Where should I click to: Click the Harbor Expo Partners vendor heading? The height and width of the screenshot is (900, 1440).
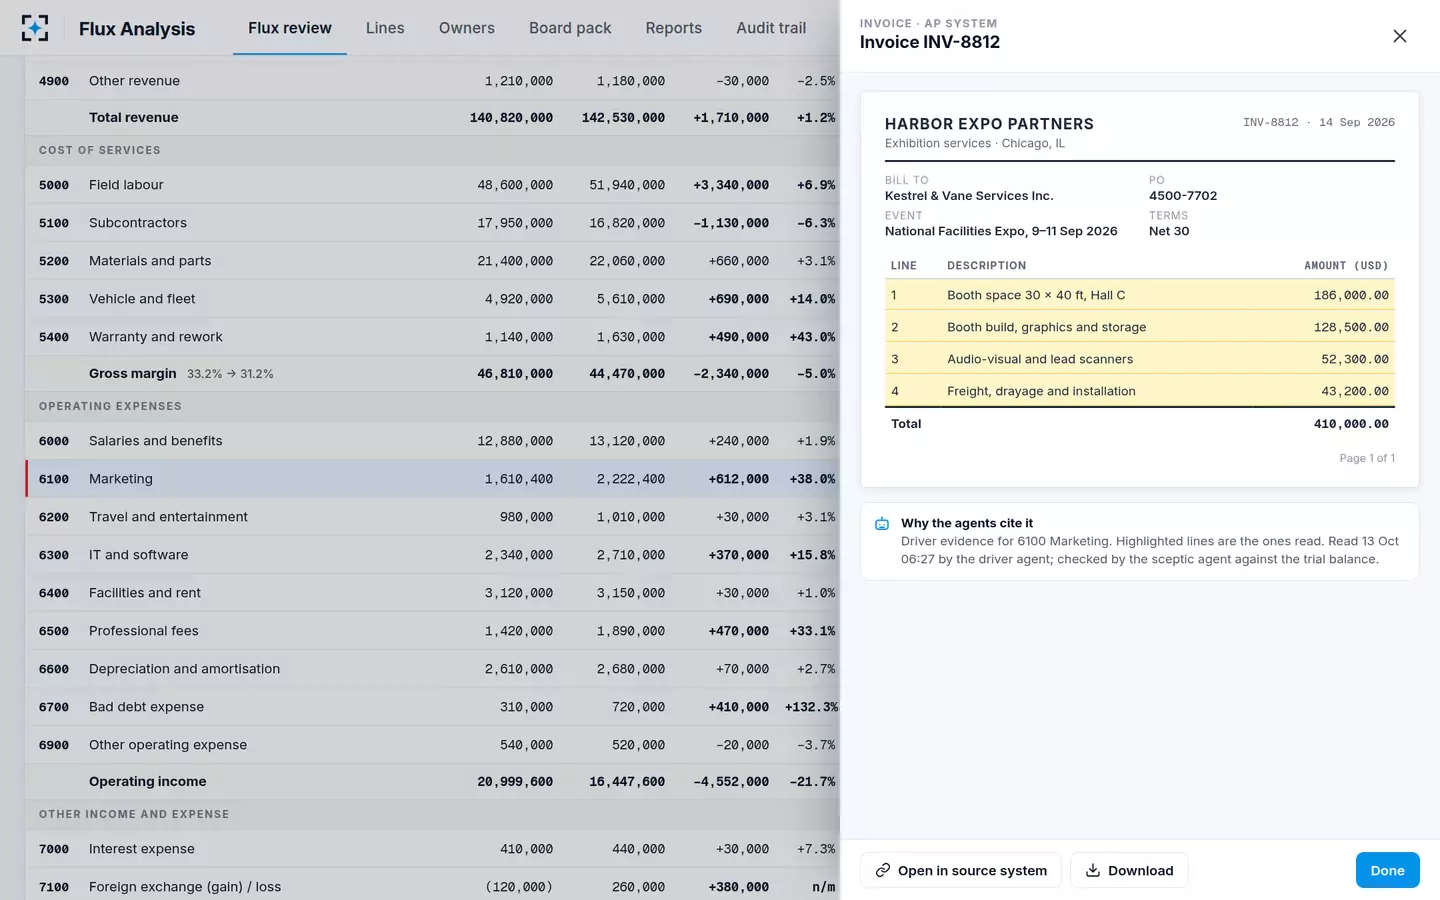click(989, 124)
